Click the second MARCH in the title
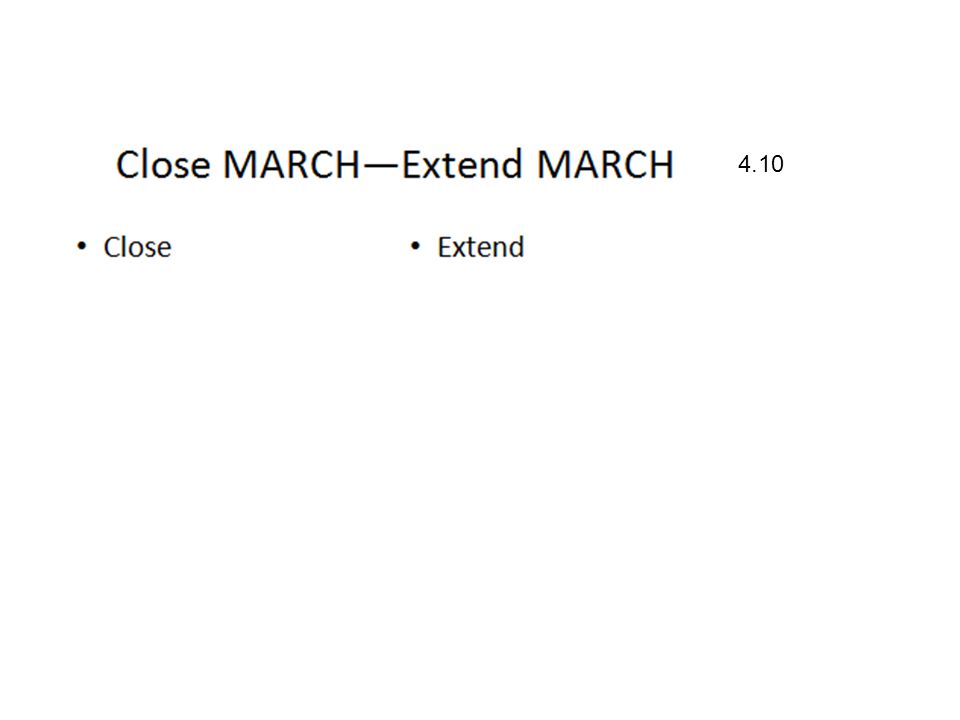This screenshot has width=960, height=720. (606, 164)
